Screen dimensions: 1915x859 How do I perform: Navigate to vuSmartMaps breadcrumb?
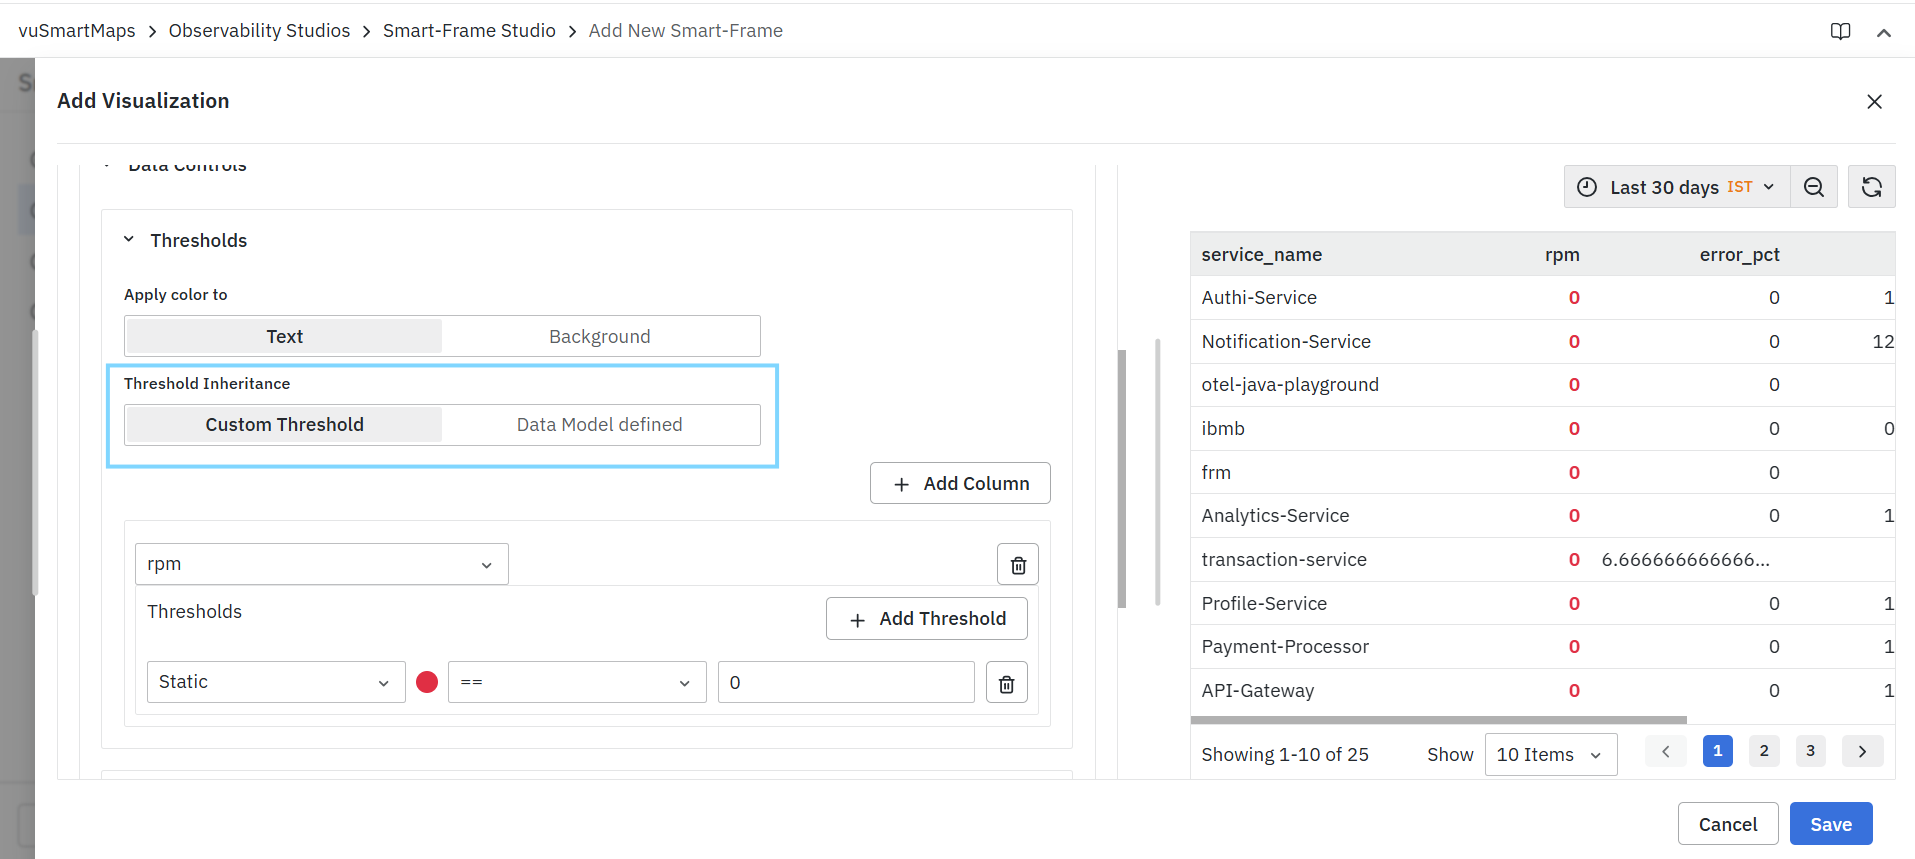(77, 31)
